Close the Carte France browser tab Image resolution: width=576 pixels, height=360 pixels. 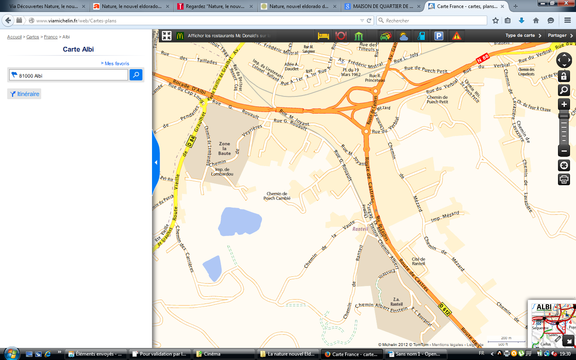(x=502, y=6)
